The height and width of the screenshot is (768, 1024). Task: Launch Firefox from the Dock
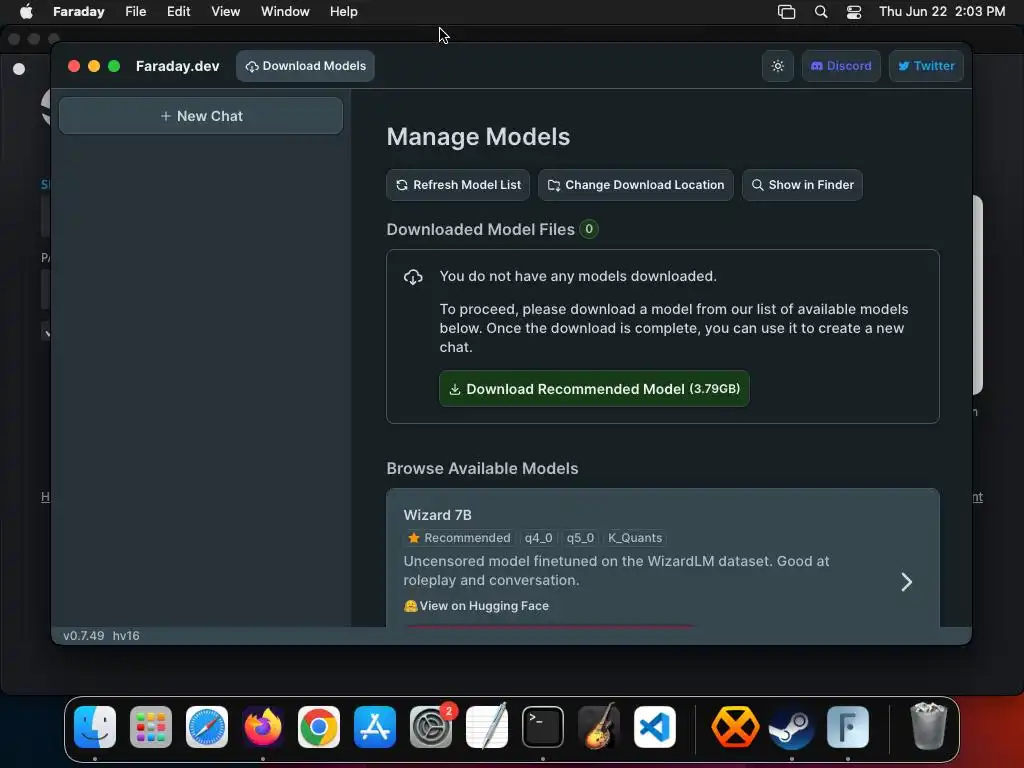point(263,727)
